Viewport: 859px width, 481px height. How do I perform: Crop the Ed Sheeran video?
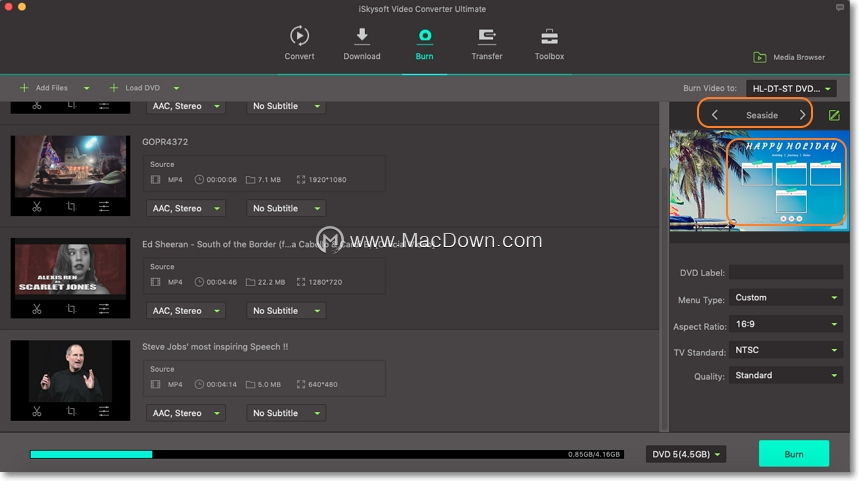point(71,309)
